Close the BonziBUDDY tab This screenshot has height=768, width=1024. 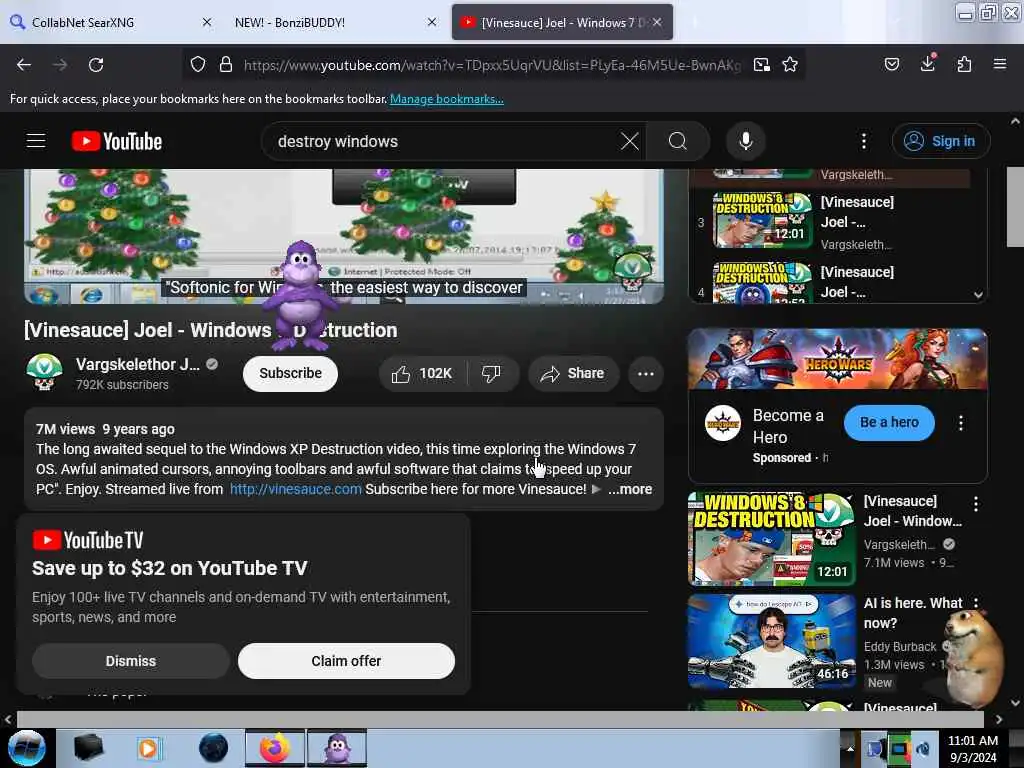[432, 22]
